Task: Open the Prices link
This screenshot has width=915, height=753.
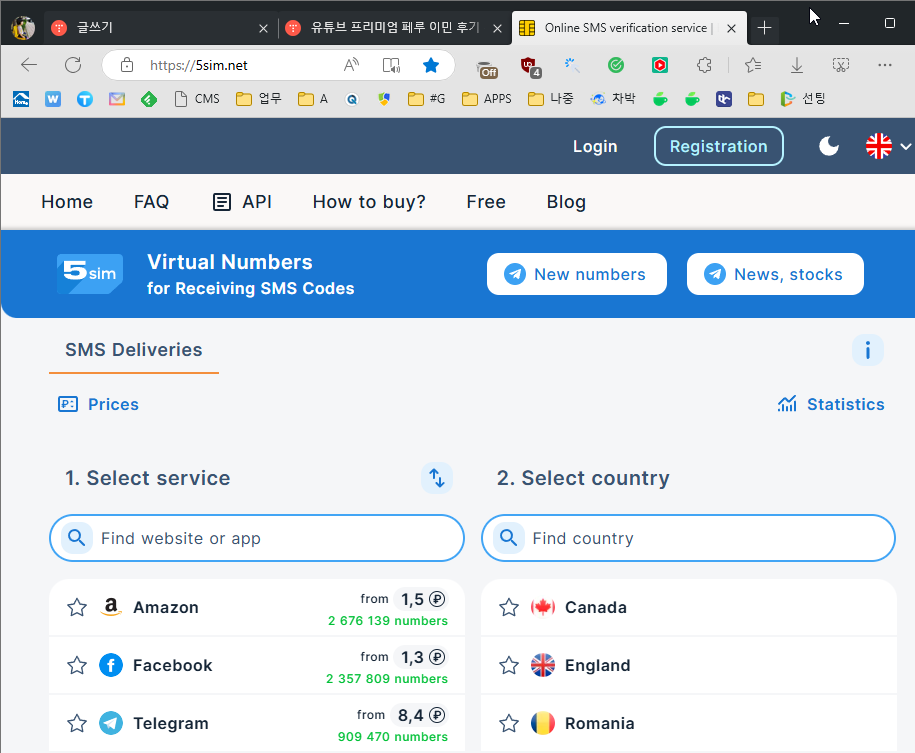Action: click(x=99, y=404)
